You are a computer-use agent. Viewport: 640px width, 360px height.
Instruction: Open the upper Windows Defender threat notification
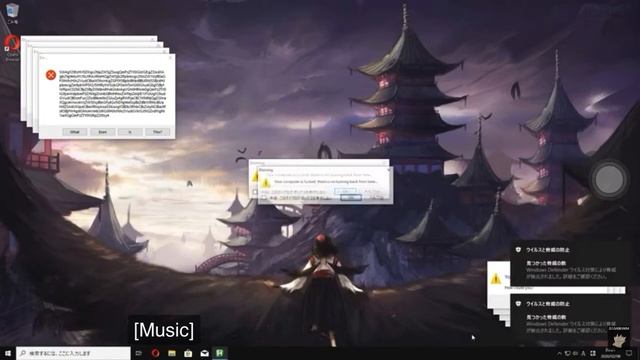568,264
